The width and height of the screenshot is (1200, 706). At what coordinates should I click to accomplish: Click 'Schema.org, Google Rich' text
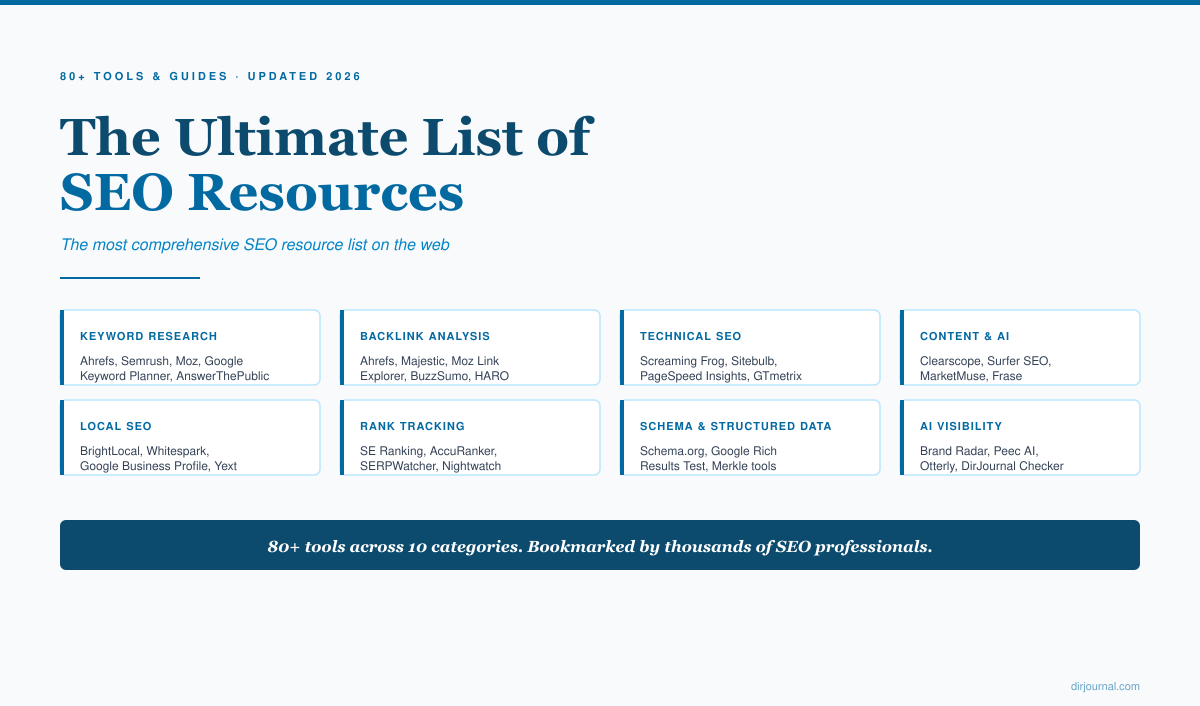coord(708,451)
